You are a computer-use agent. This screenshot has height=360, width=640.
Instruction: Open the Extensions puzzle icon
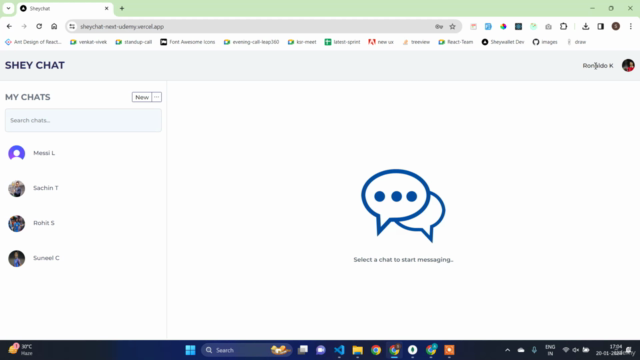[x=564, y=27]
